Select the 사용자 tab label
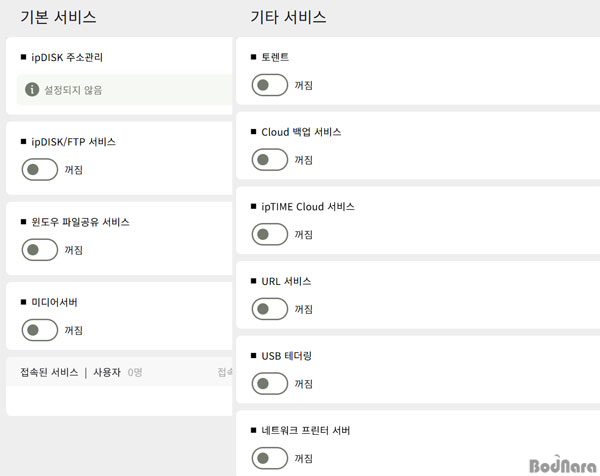This screenshot has width=600, height=476. coord(107,372)
